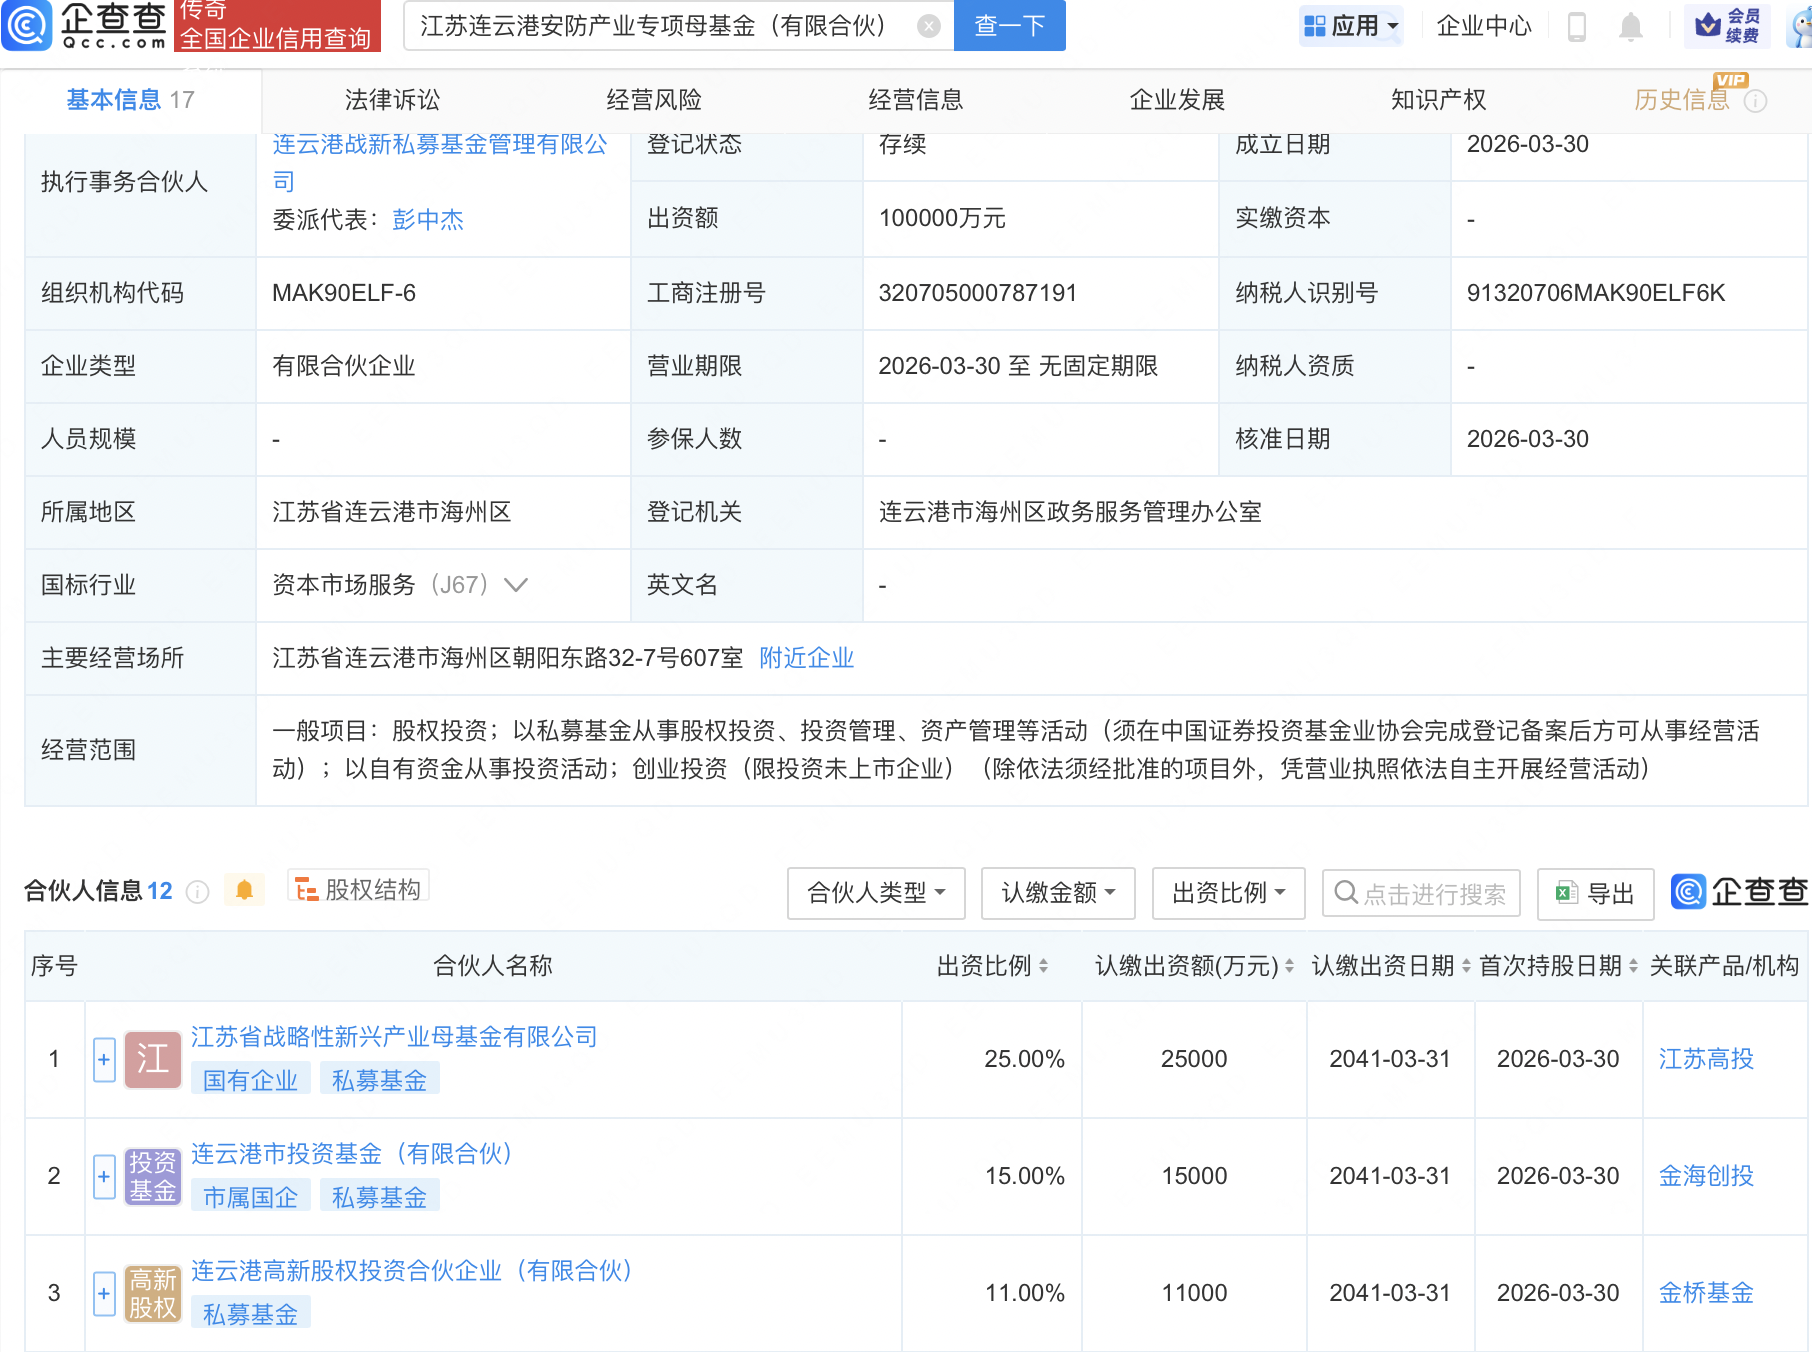Click info icon next to 合伙人信息 12
1812x1352 pixels.
point(198,892)
